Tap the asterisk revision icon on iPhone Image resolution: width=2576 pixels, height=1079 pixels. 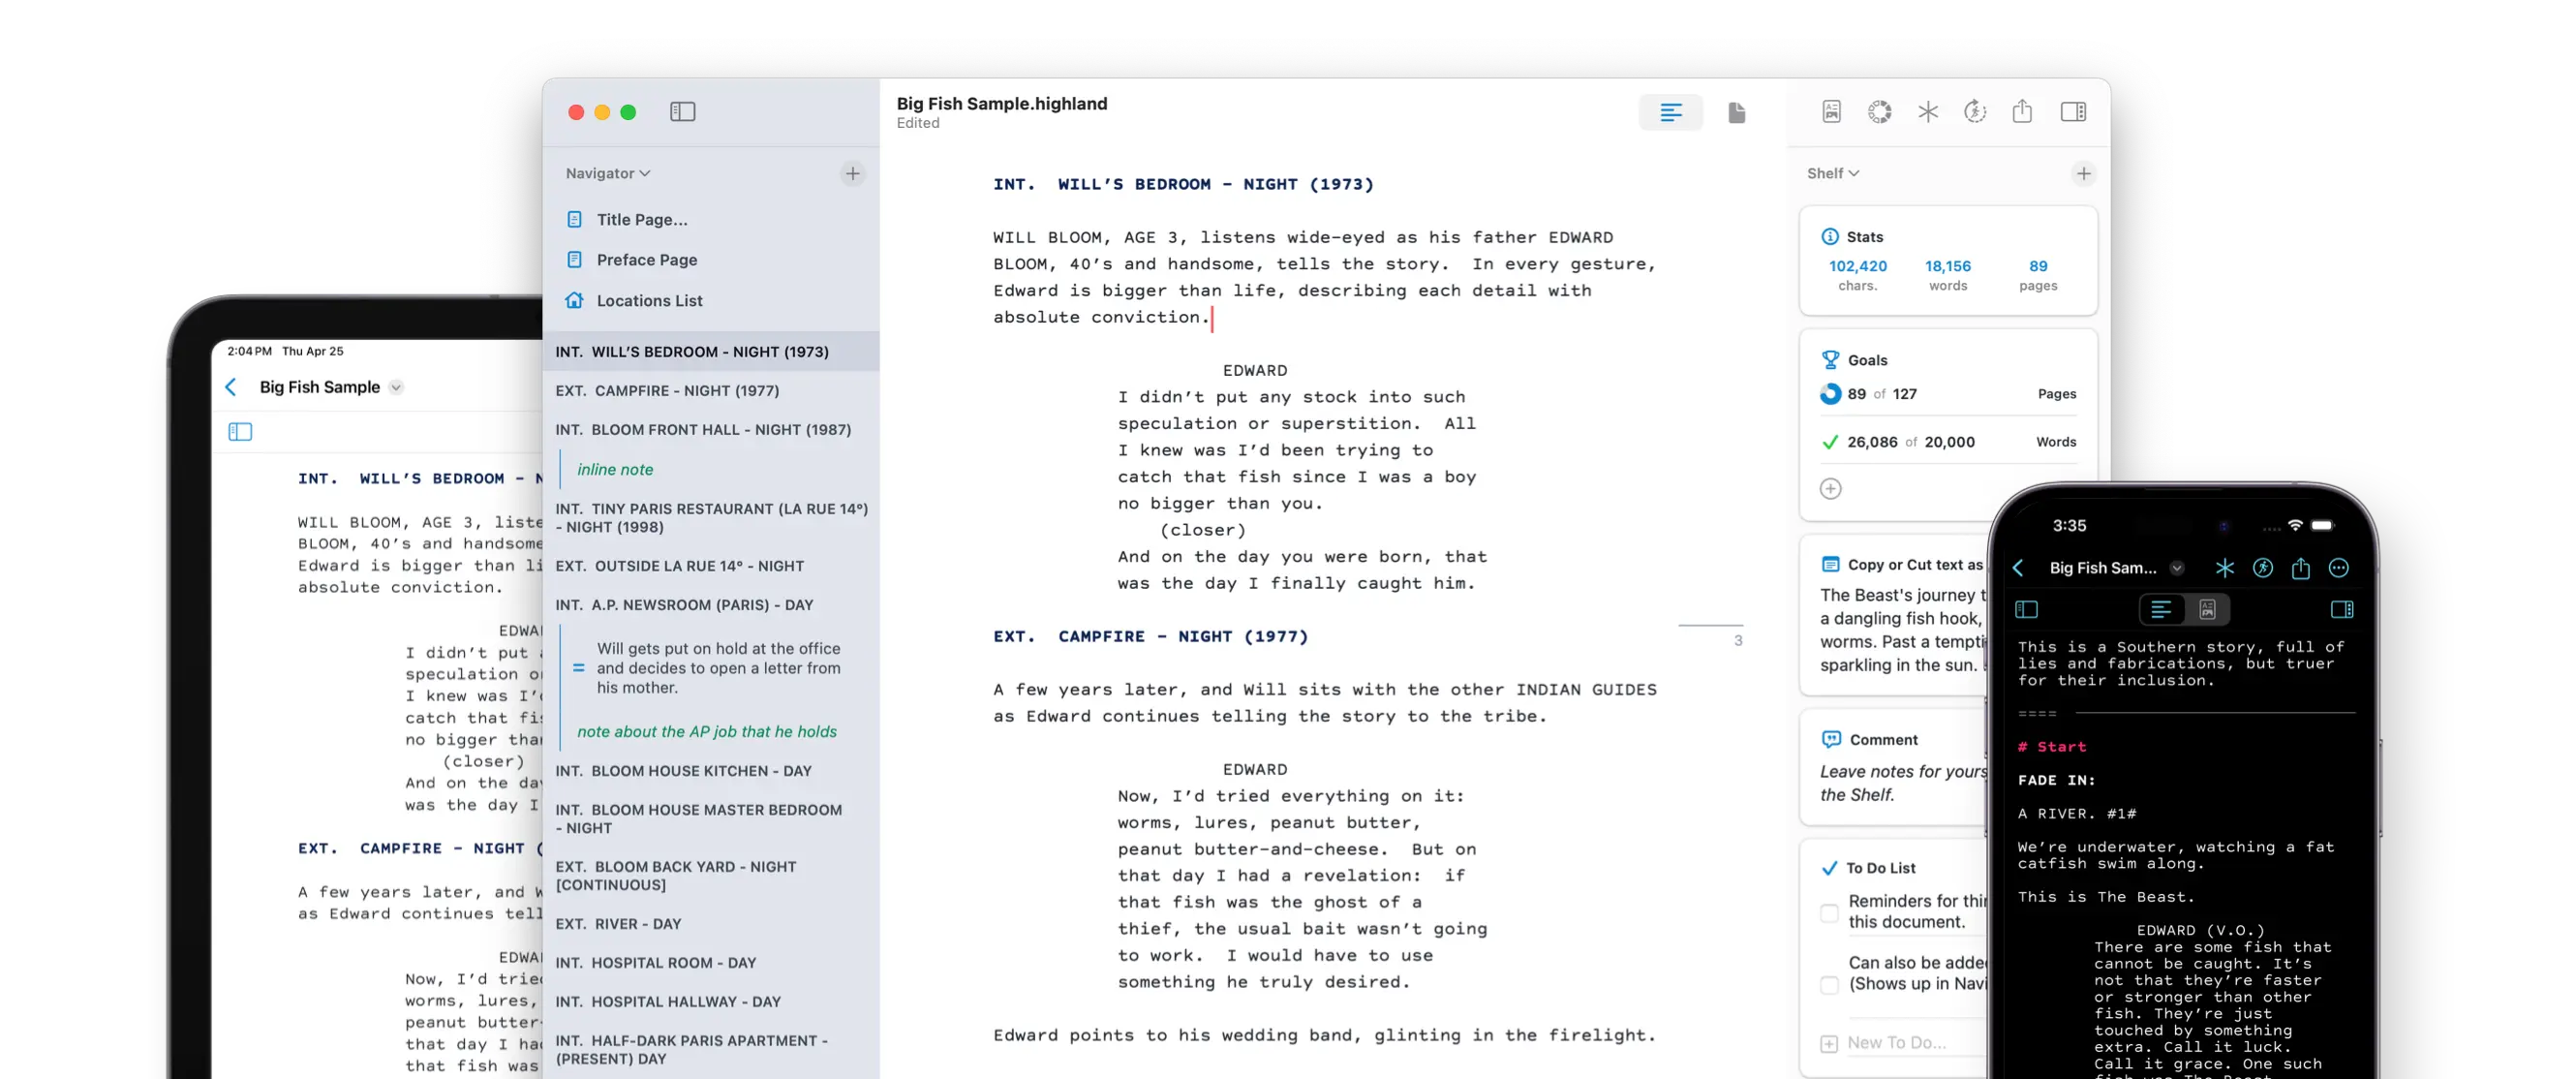coord(2224,568)
